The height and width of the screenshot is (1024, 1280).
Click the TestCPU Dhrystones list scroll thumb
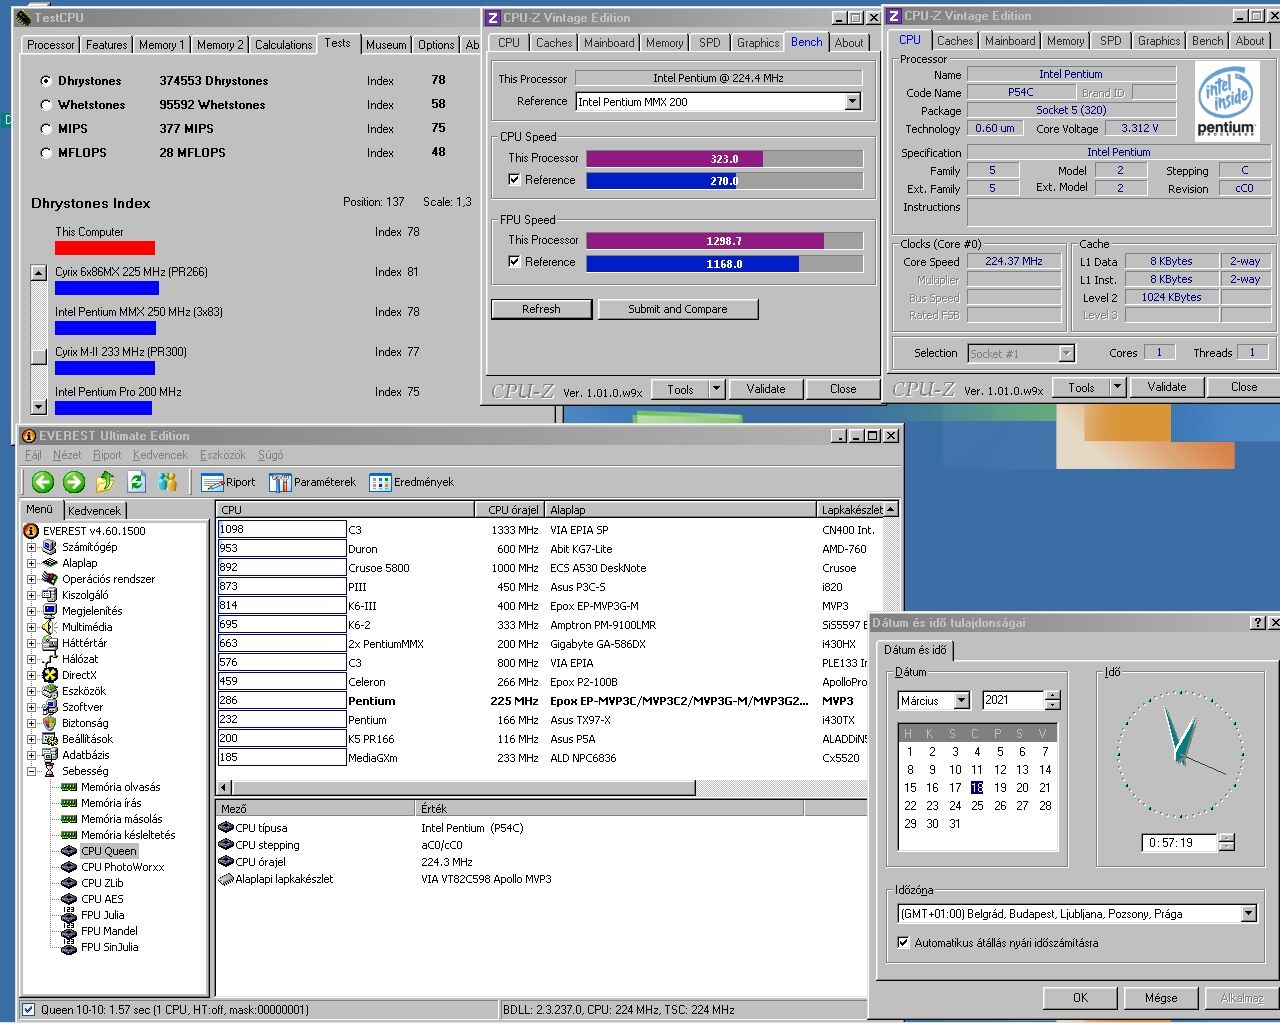[39, 356]
